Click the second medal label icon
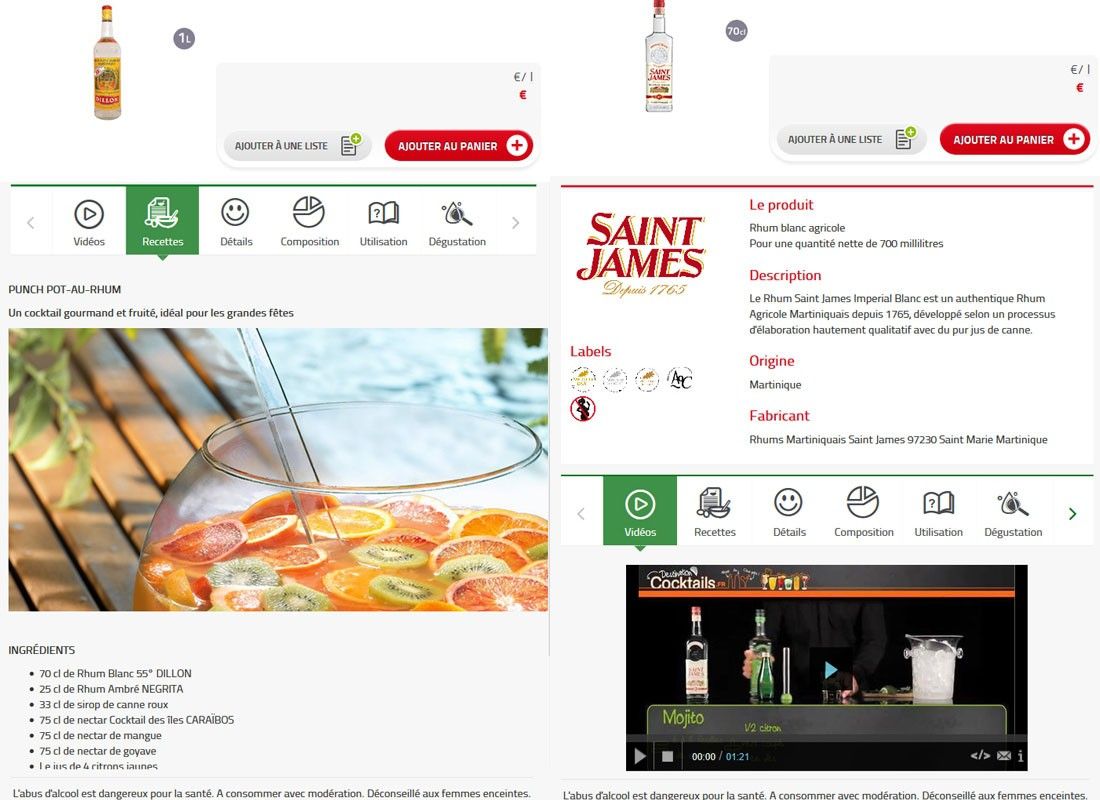 [x=615, y=380]
